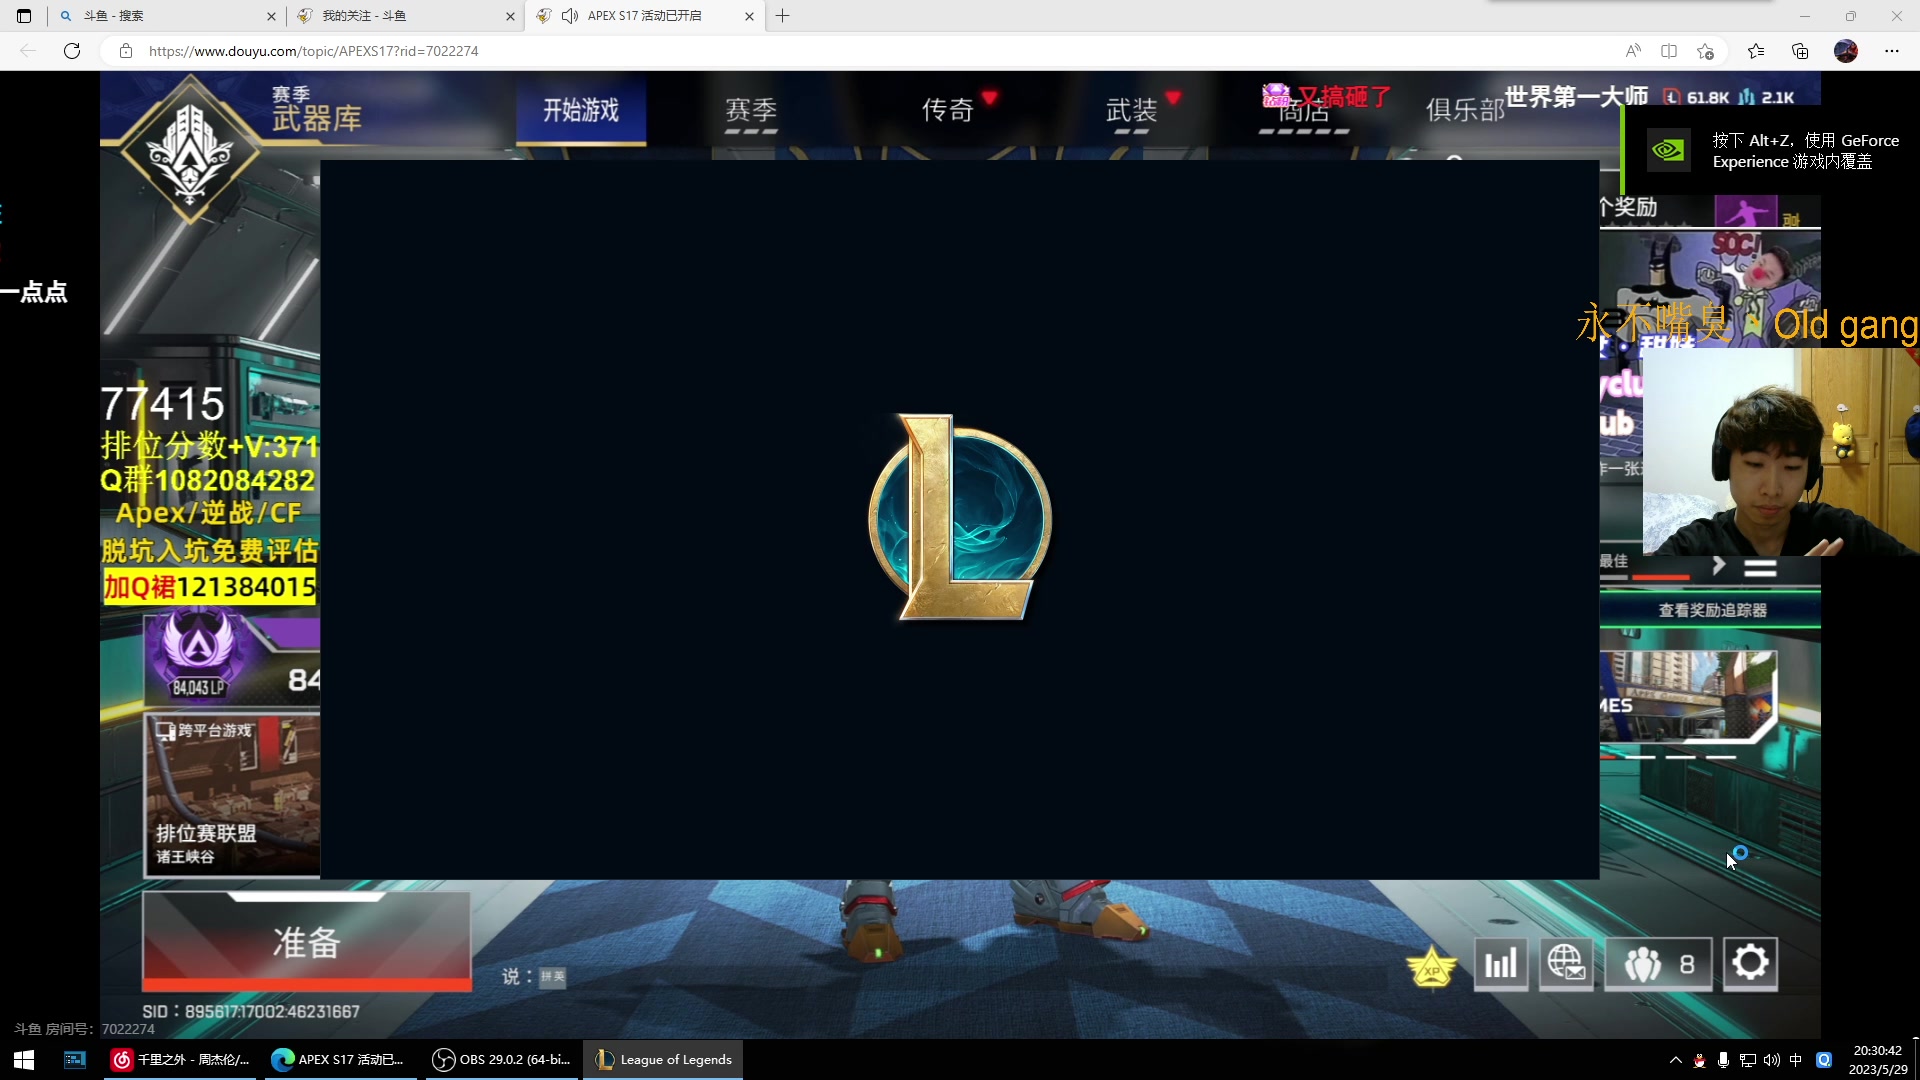Open the 赛季 tab in Apex lobby
This screenshot has width=1920, height=1080.
(751, 111)
